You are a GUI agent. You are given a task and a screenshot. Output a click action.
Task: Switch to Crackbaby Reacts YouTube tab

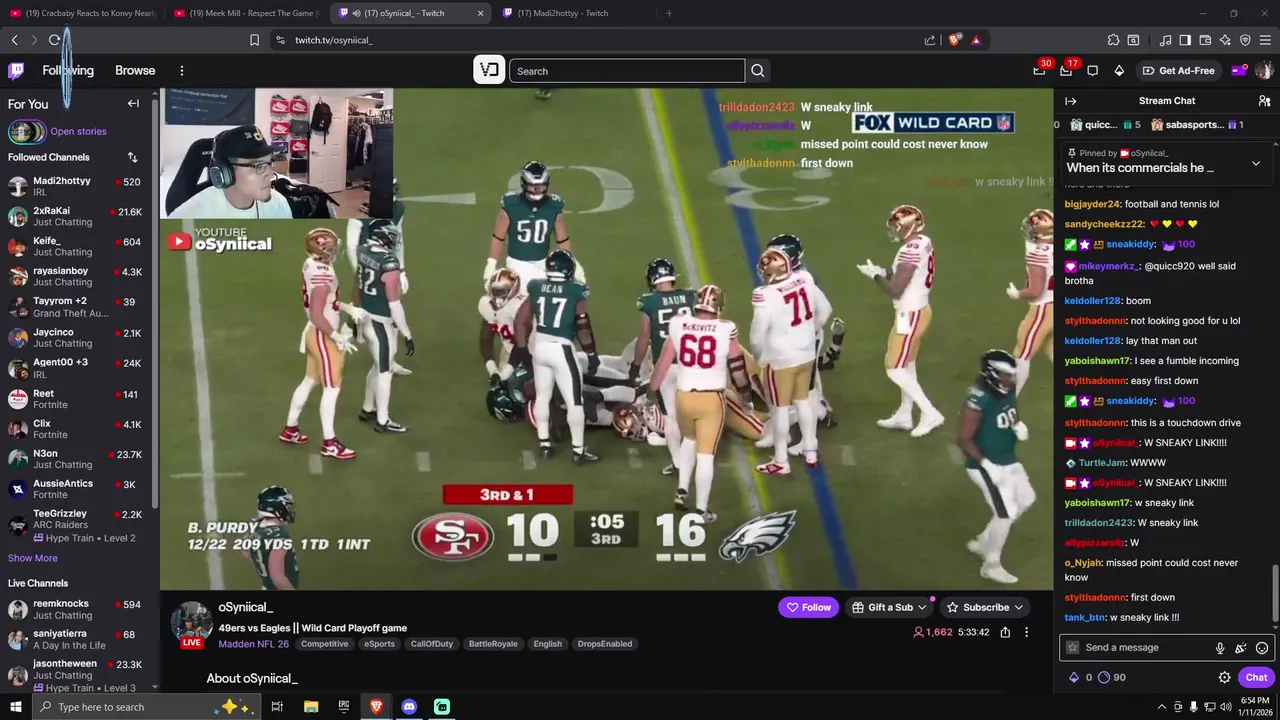pos(84,13)
